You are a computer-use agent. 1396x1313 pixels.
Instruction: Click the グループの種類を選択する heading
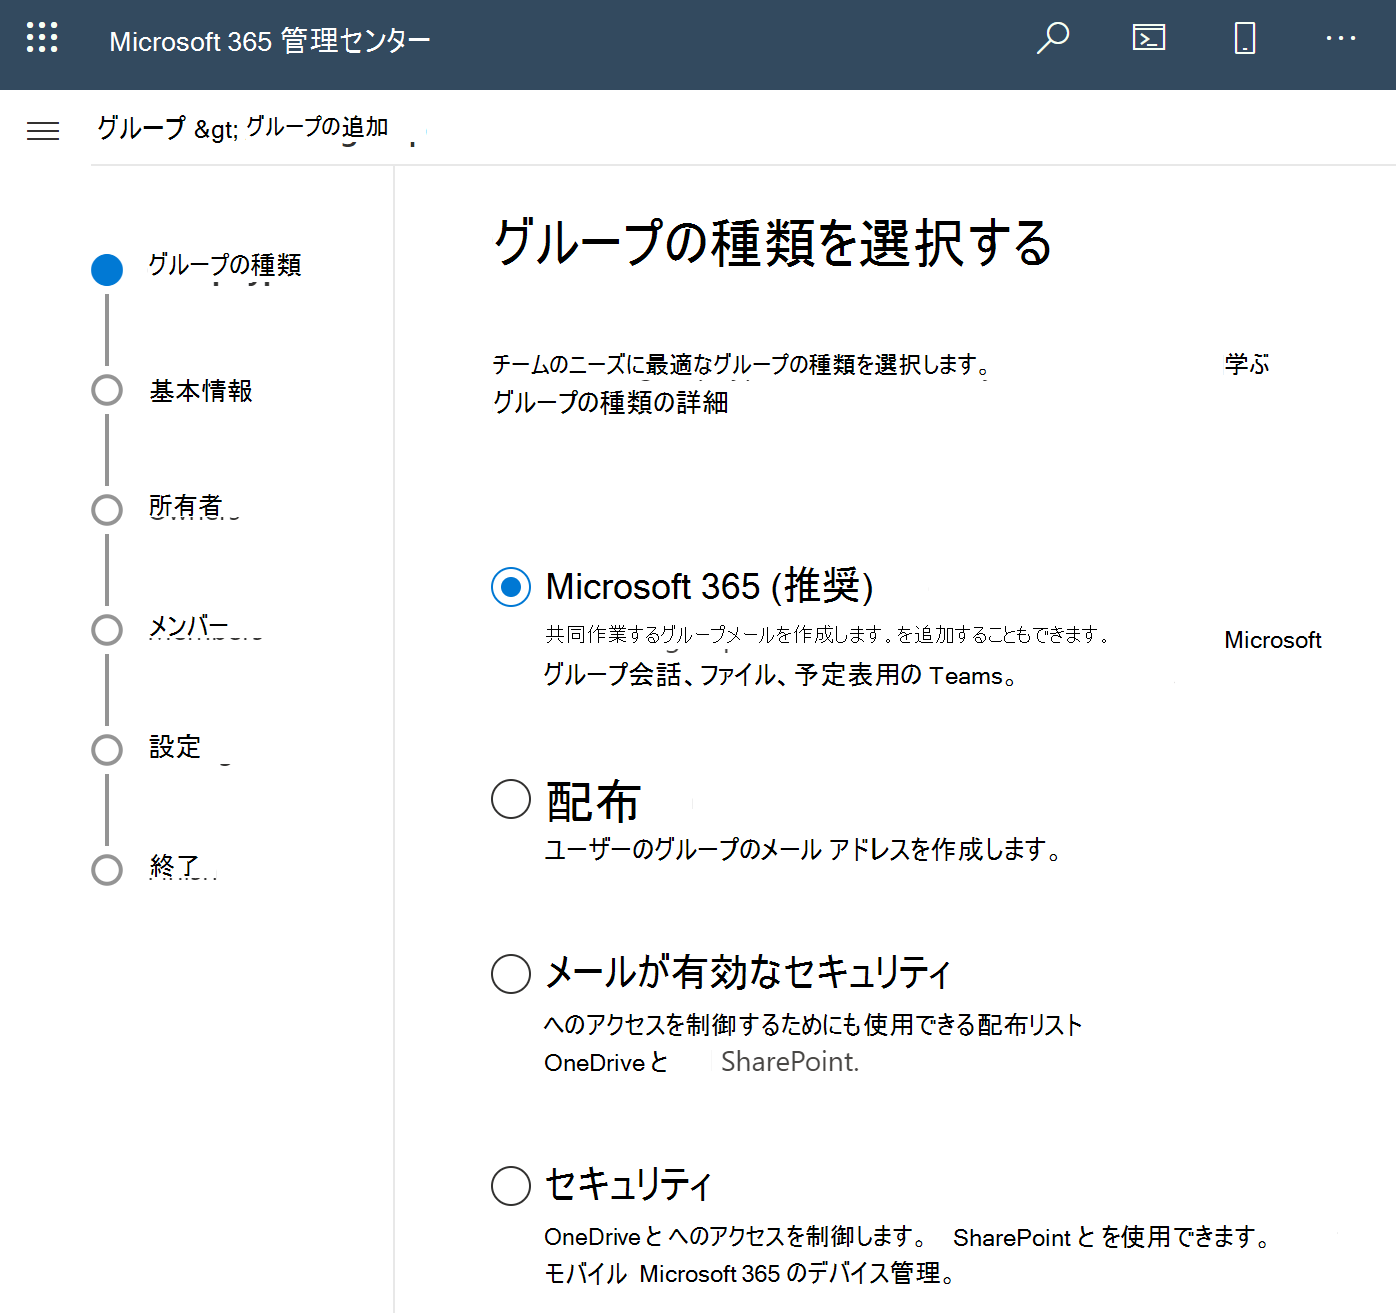[x=773, y=243]
